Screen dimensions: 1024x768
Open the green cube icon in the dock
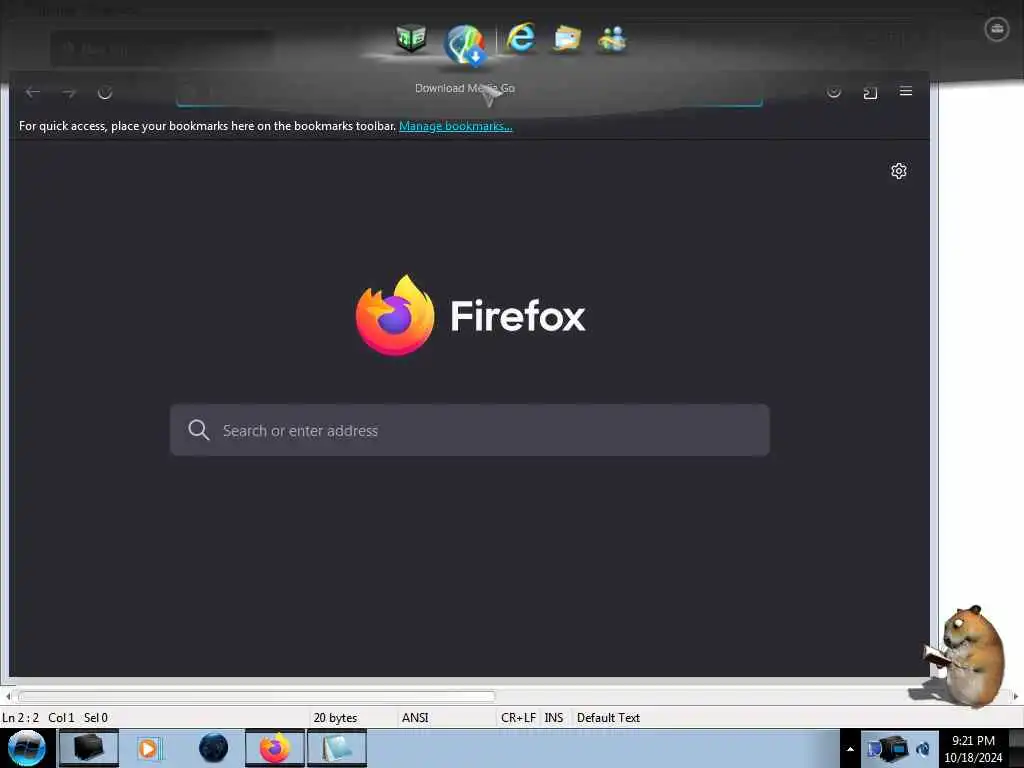point(411,38)
